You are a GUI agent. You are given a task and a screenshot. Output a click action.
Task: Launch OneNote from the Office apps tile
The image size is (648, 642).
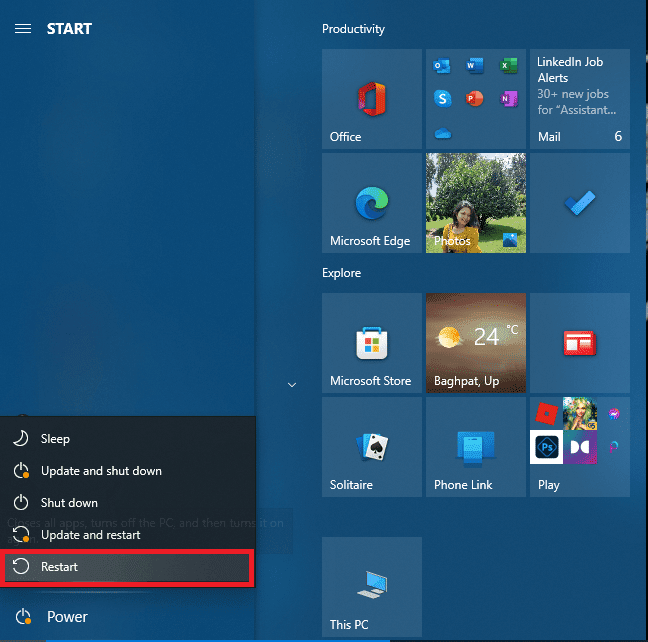pyautogui.click(x=509, y=99)
